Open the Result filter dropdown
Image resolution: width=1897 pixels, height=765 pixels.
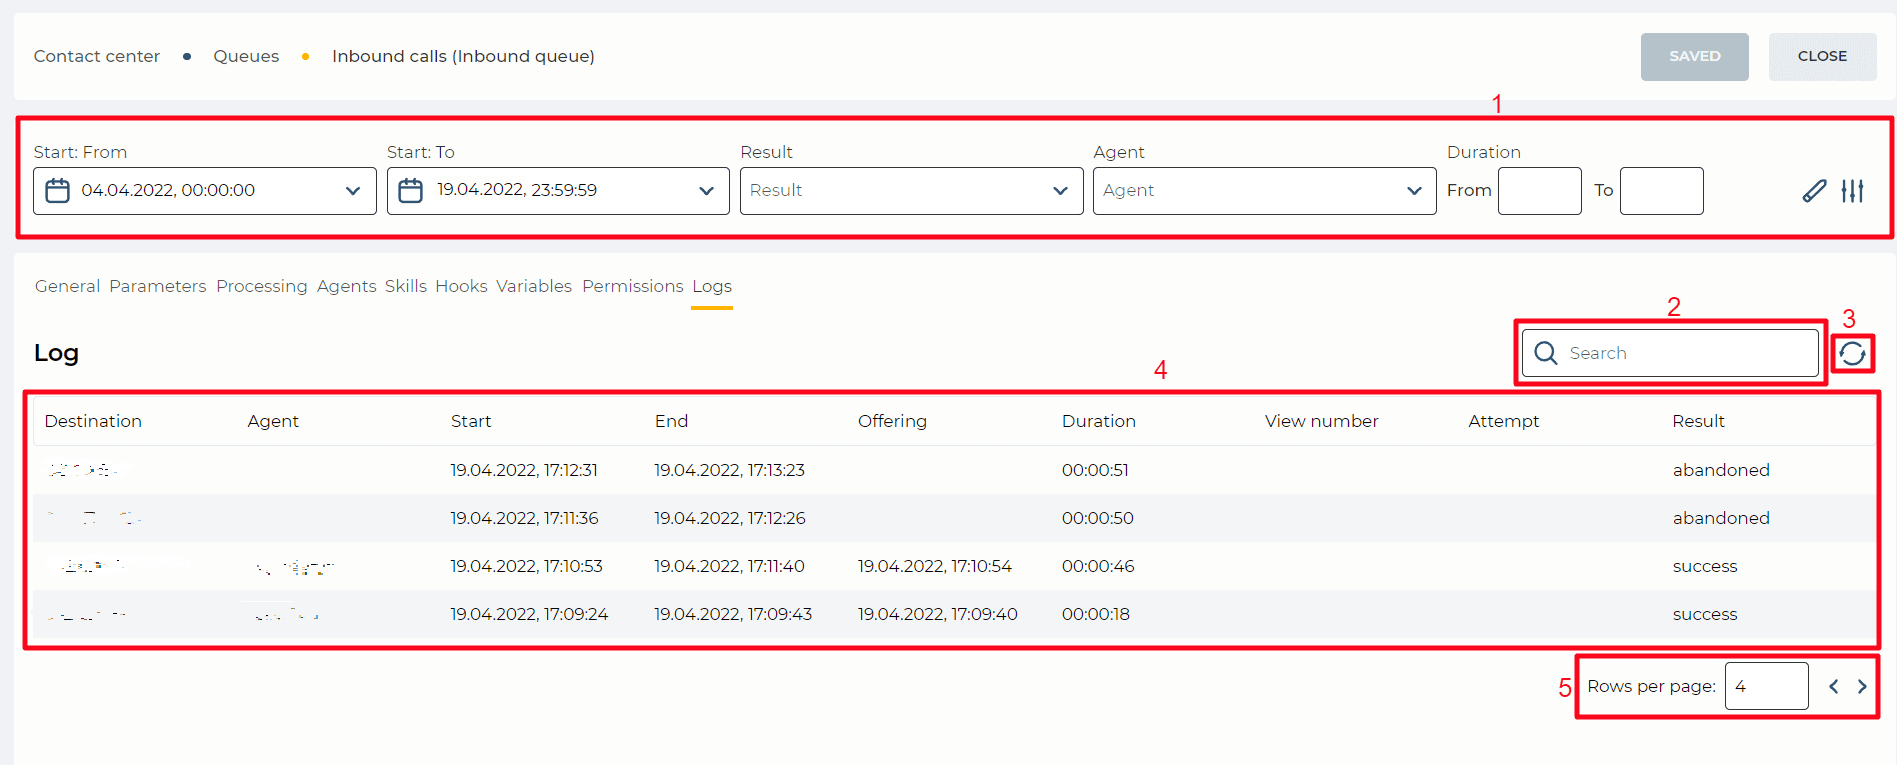coord(911,191)
